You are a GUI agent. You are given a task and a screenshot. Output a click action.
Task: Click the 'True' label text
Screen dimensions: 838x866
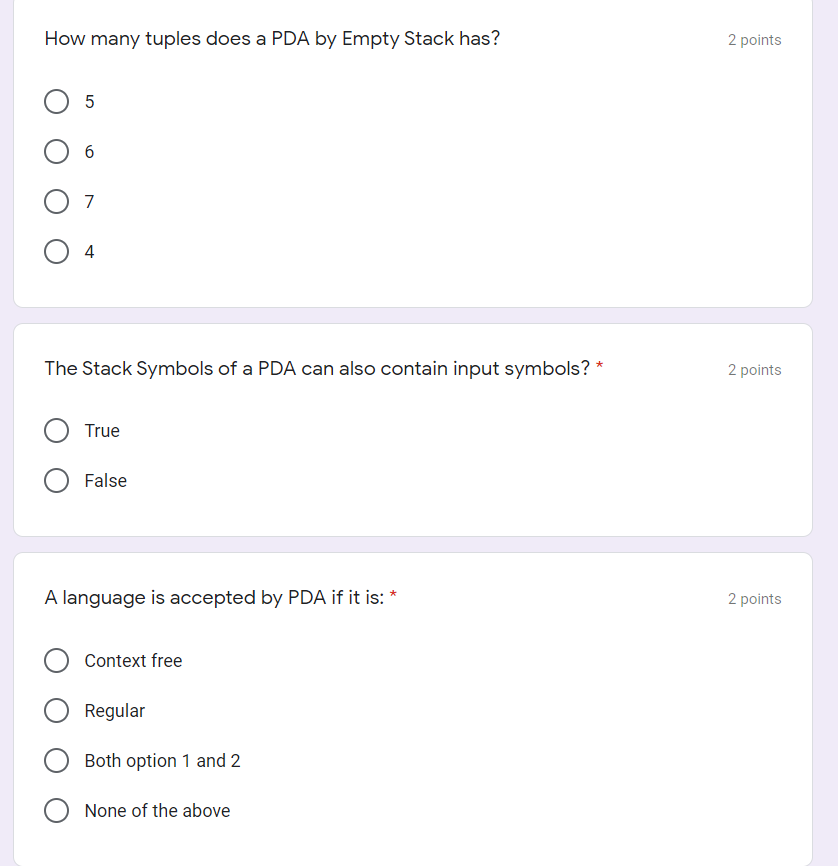[x=102, y=431]
